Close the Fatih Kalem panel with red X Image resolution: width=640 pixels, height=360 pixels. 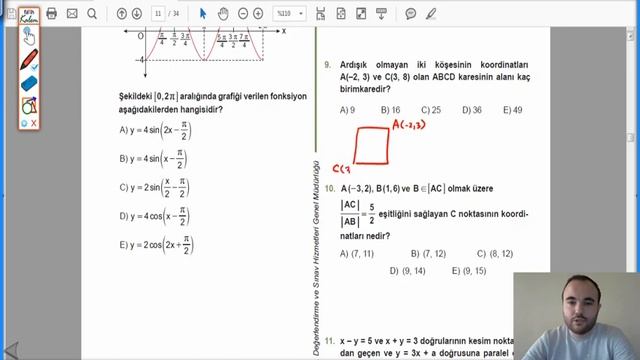[x=33, y=123]
